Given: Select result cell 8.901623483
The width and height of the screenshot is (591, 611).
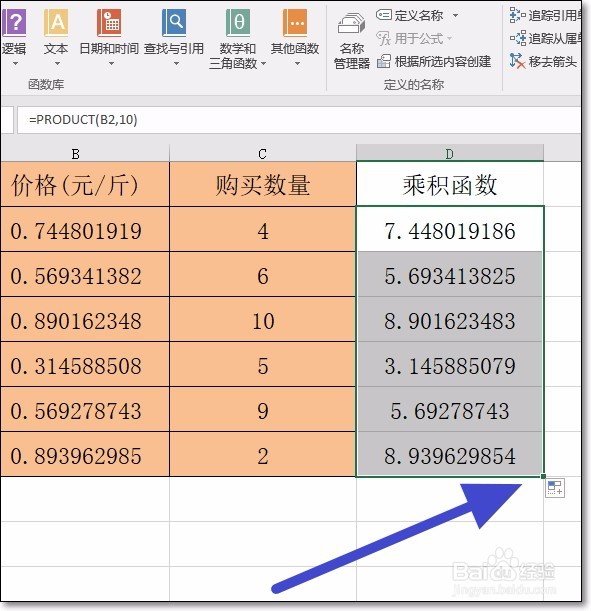Looking at the screenshot, I should pos(450,319).
